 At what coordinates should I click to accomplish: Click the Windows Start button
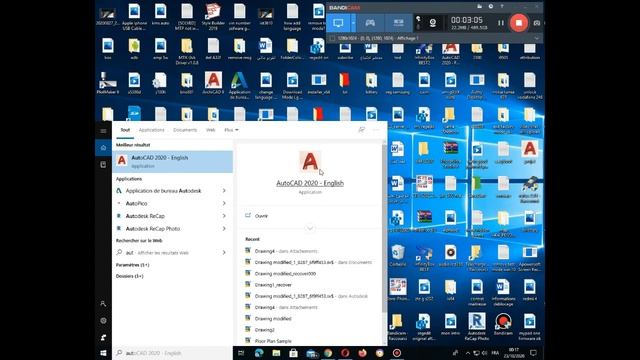103,353
